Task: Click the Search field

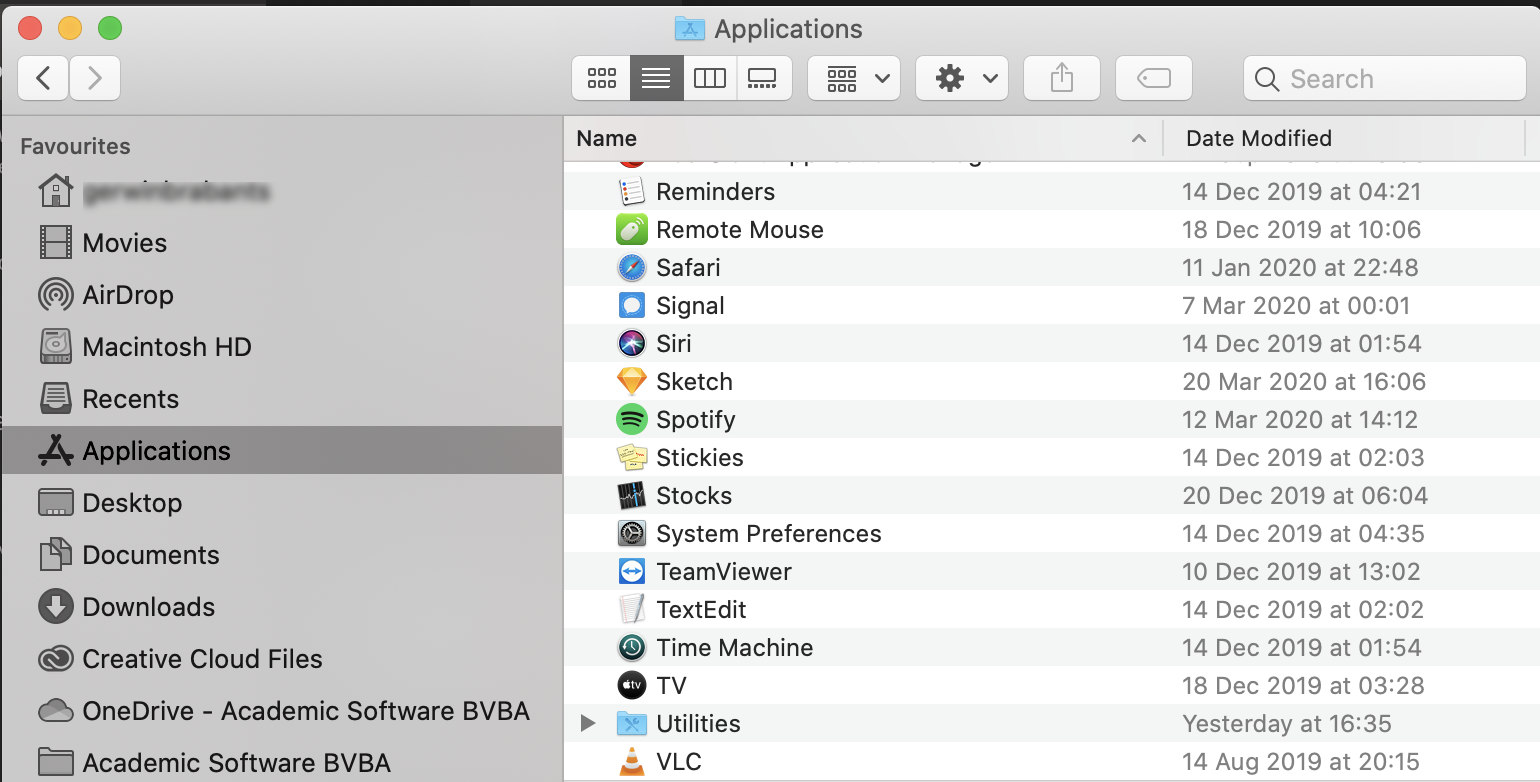Action: (x=1385, y=78)
